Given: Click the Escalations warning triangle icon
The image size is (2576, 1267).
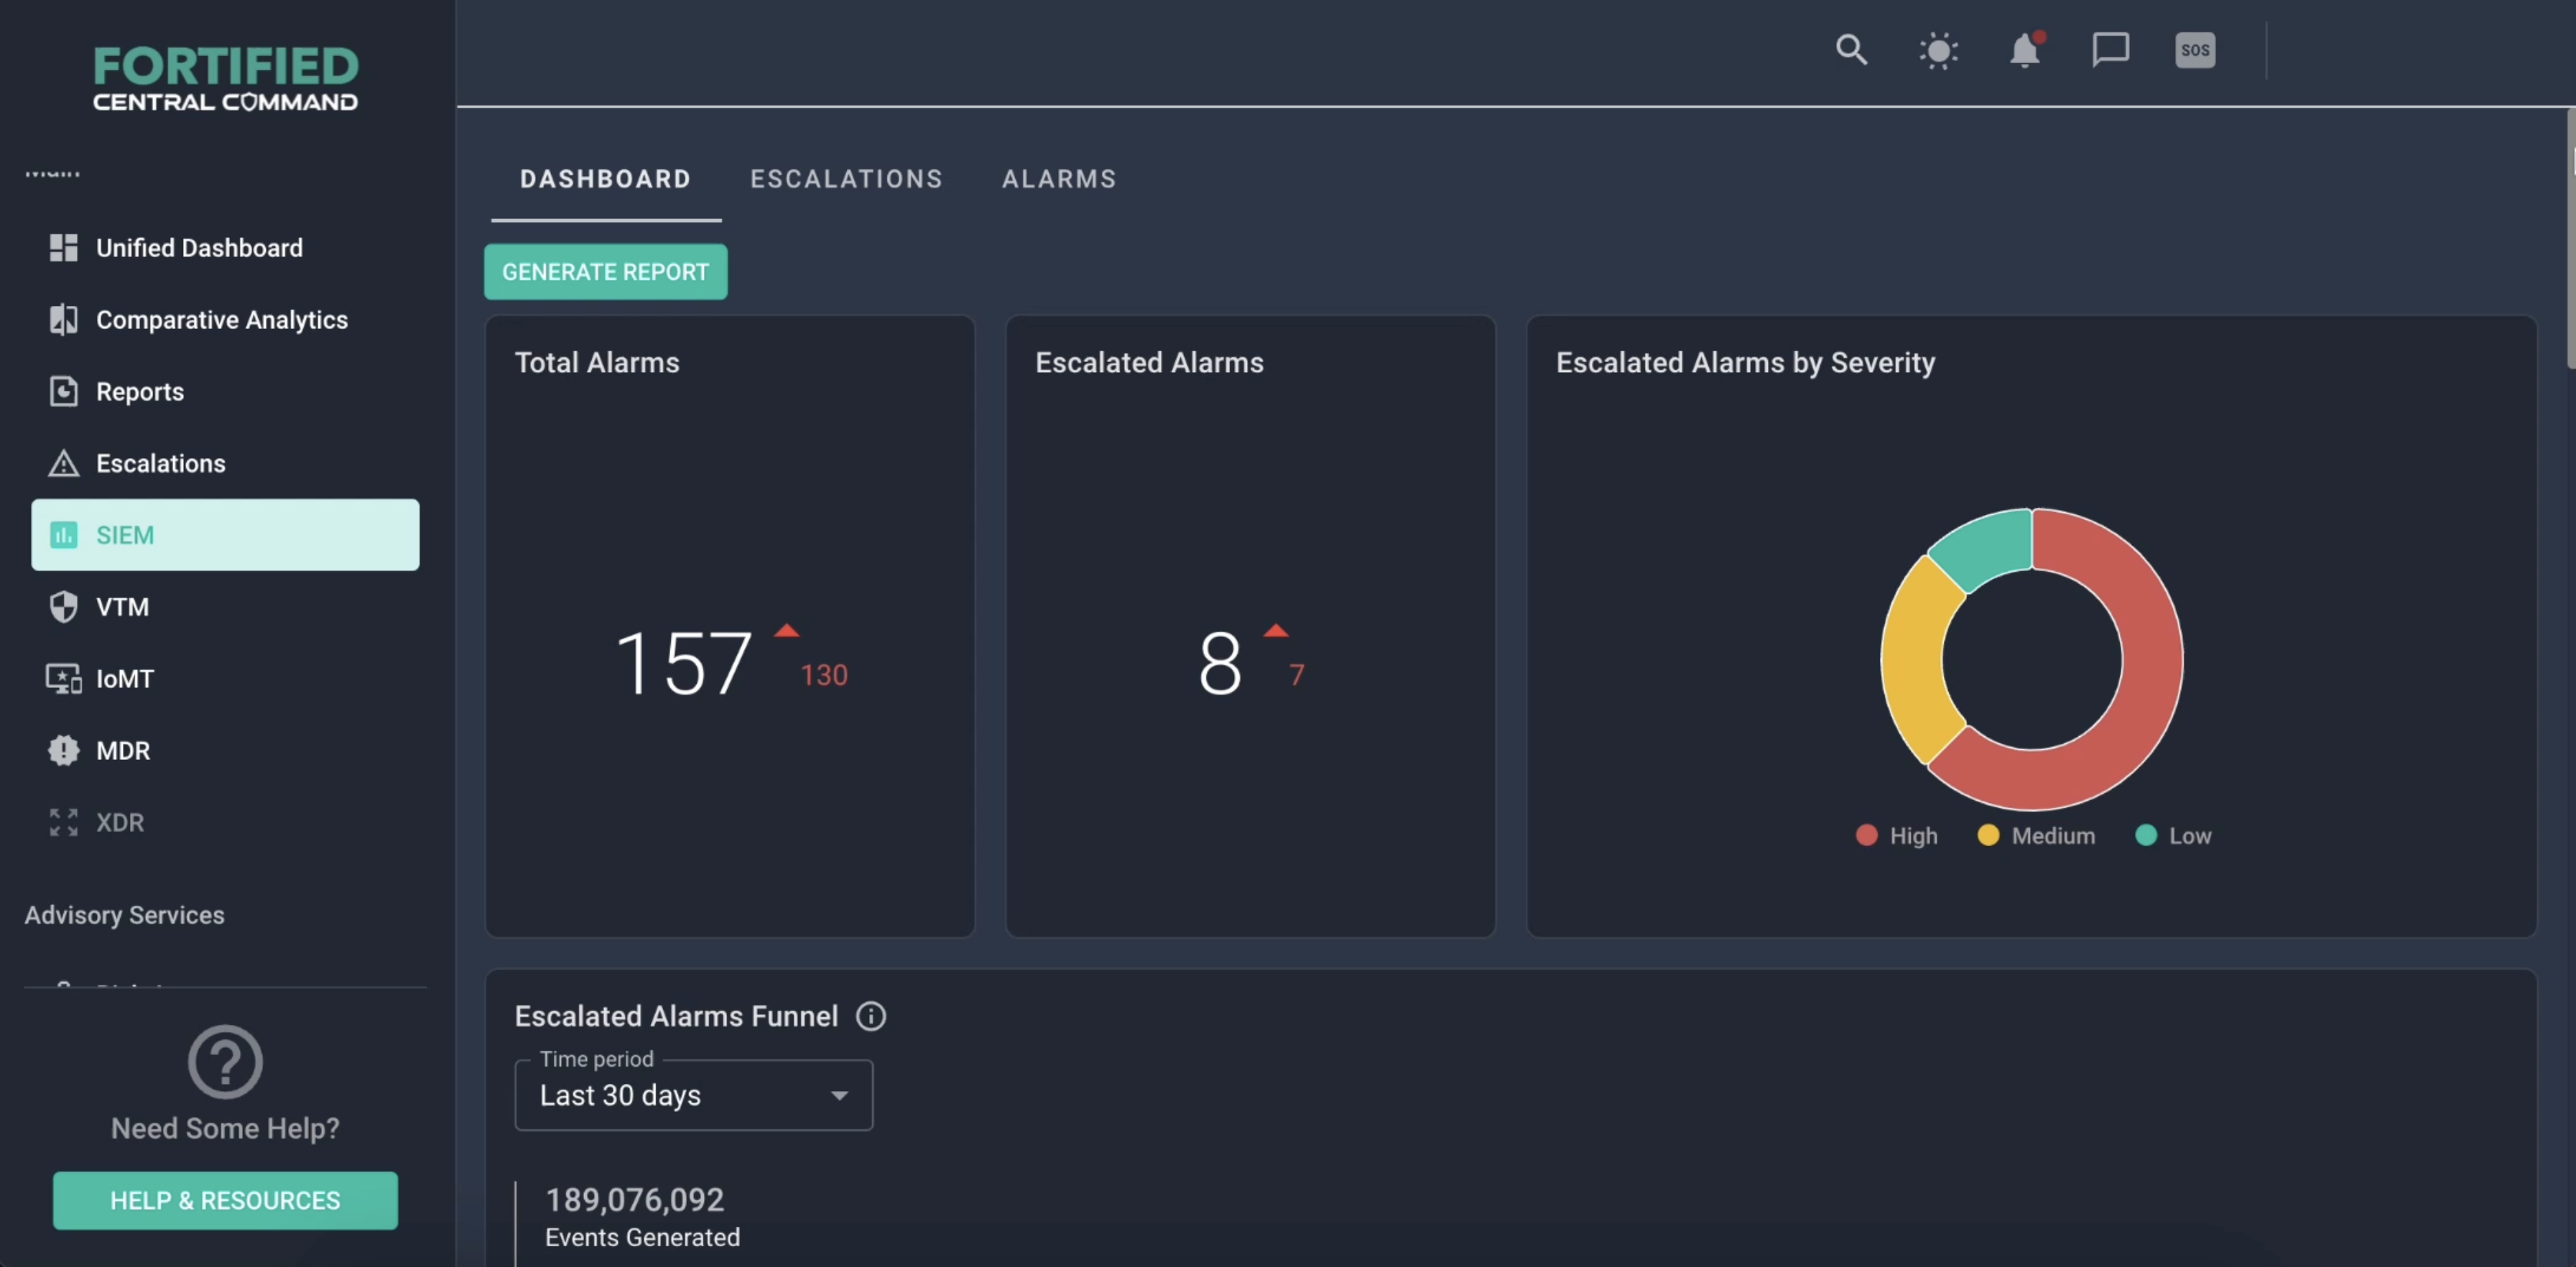Looking at the screenshot, I should 63,463.
